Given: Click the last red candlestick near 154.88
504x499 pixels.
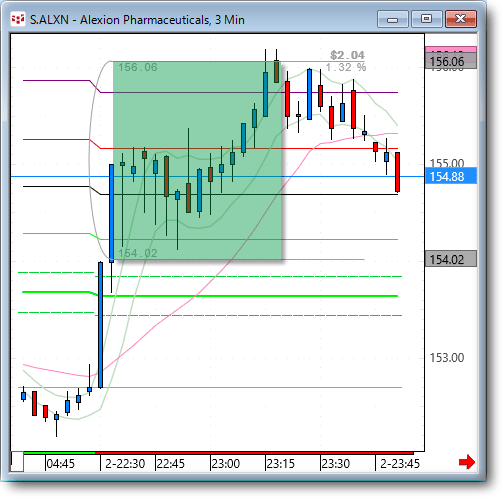Looking at the screenshot, I should pos(397,172).
